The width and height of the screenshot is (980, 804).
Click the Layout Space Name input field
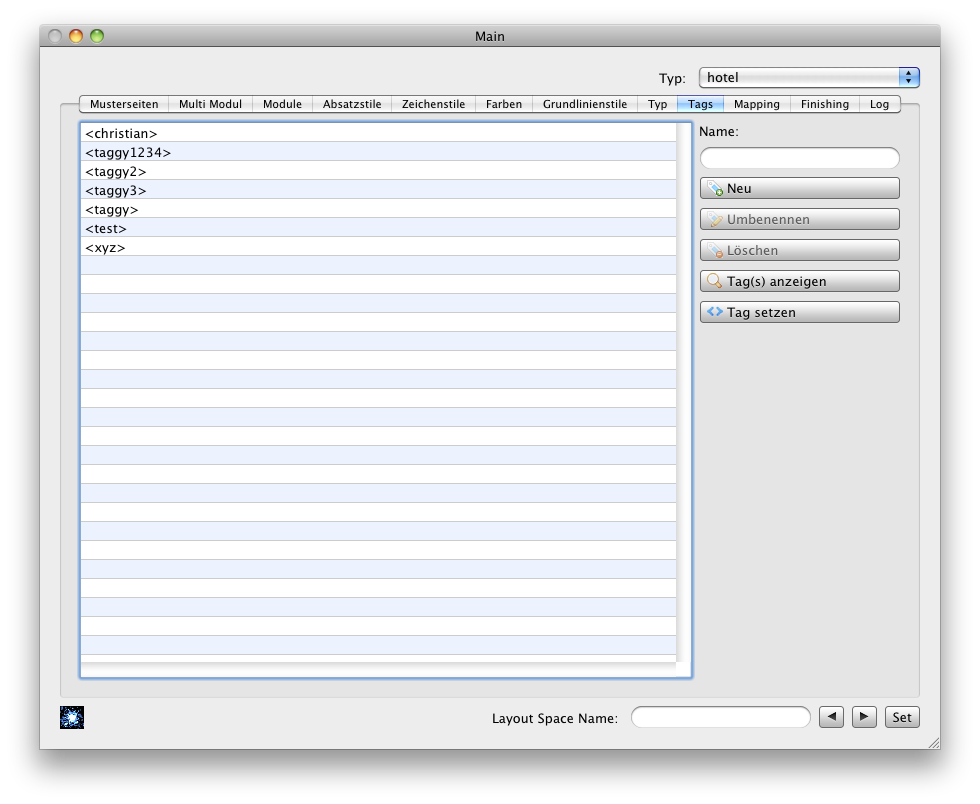coord(720,717)
